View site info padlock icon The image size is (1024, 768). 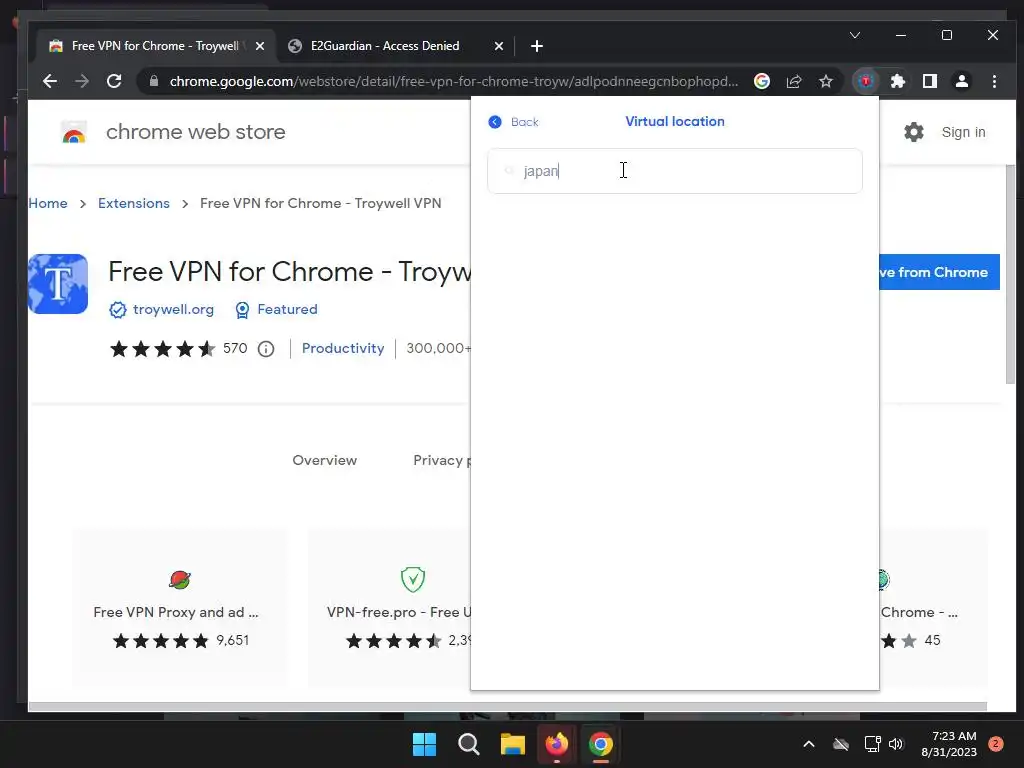pos(154,81)
